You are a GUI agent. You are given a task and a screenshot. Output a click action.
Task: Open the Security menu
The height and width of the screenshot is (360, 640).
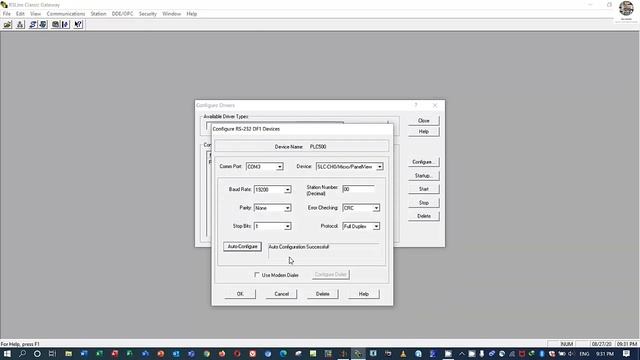[x=148, y=14]
